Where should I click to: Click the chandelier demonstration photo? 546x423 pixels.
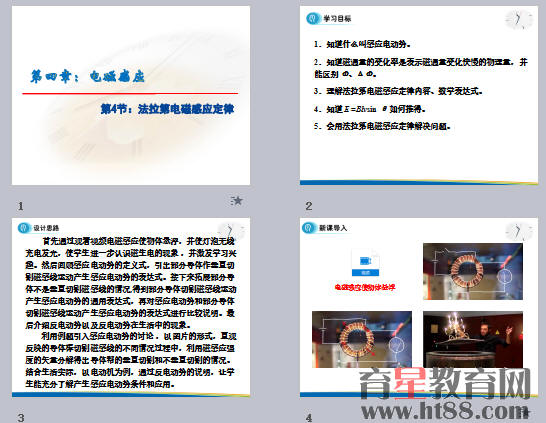pos(473,339)
